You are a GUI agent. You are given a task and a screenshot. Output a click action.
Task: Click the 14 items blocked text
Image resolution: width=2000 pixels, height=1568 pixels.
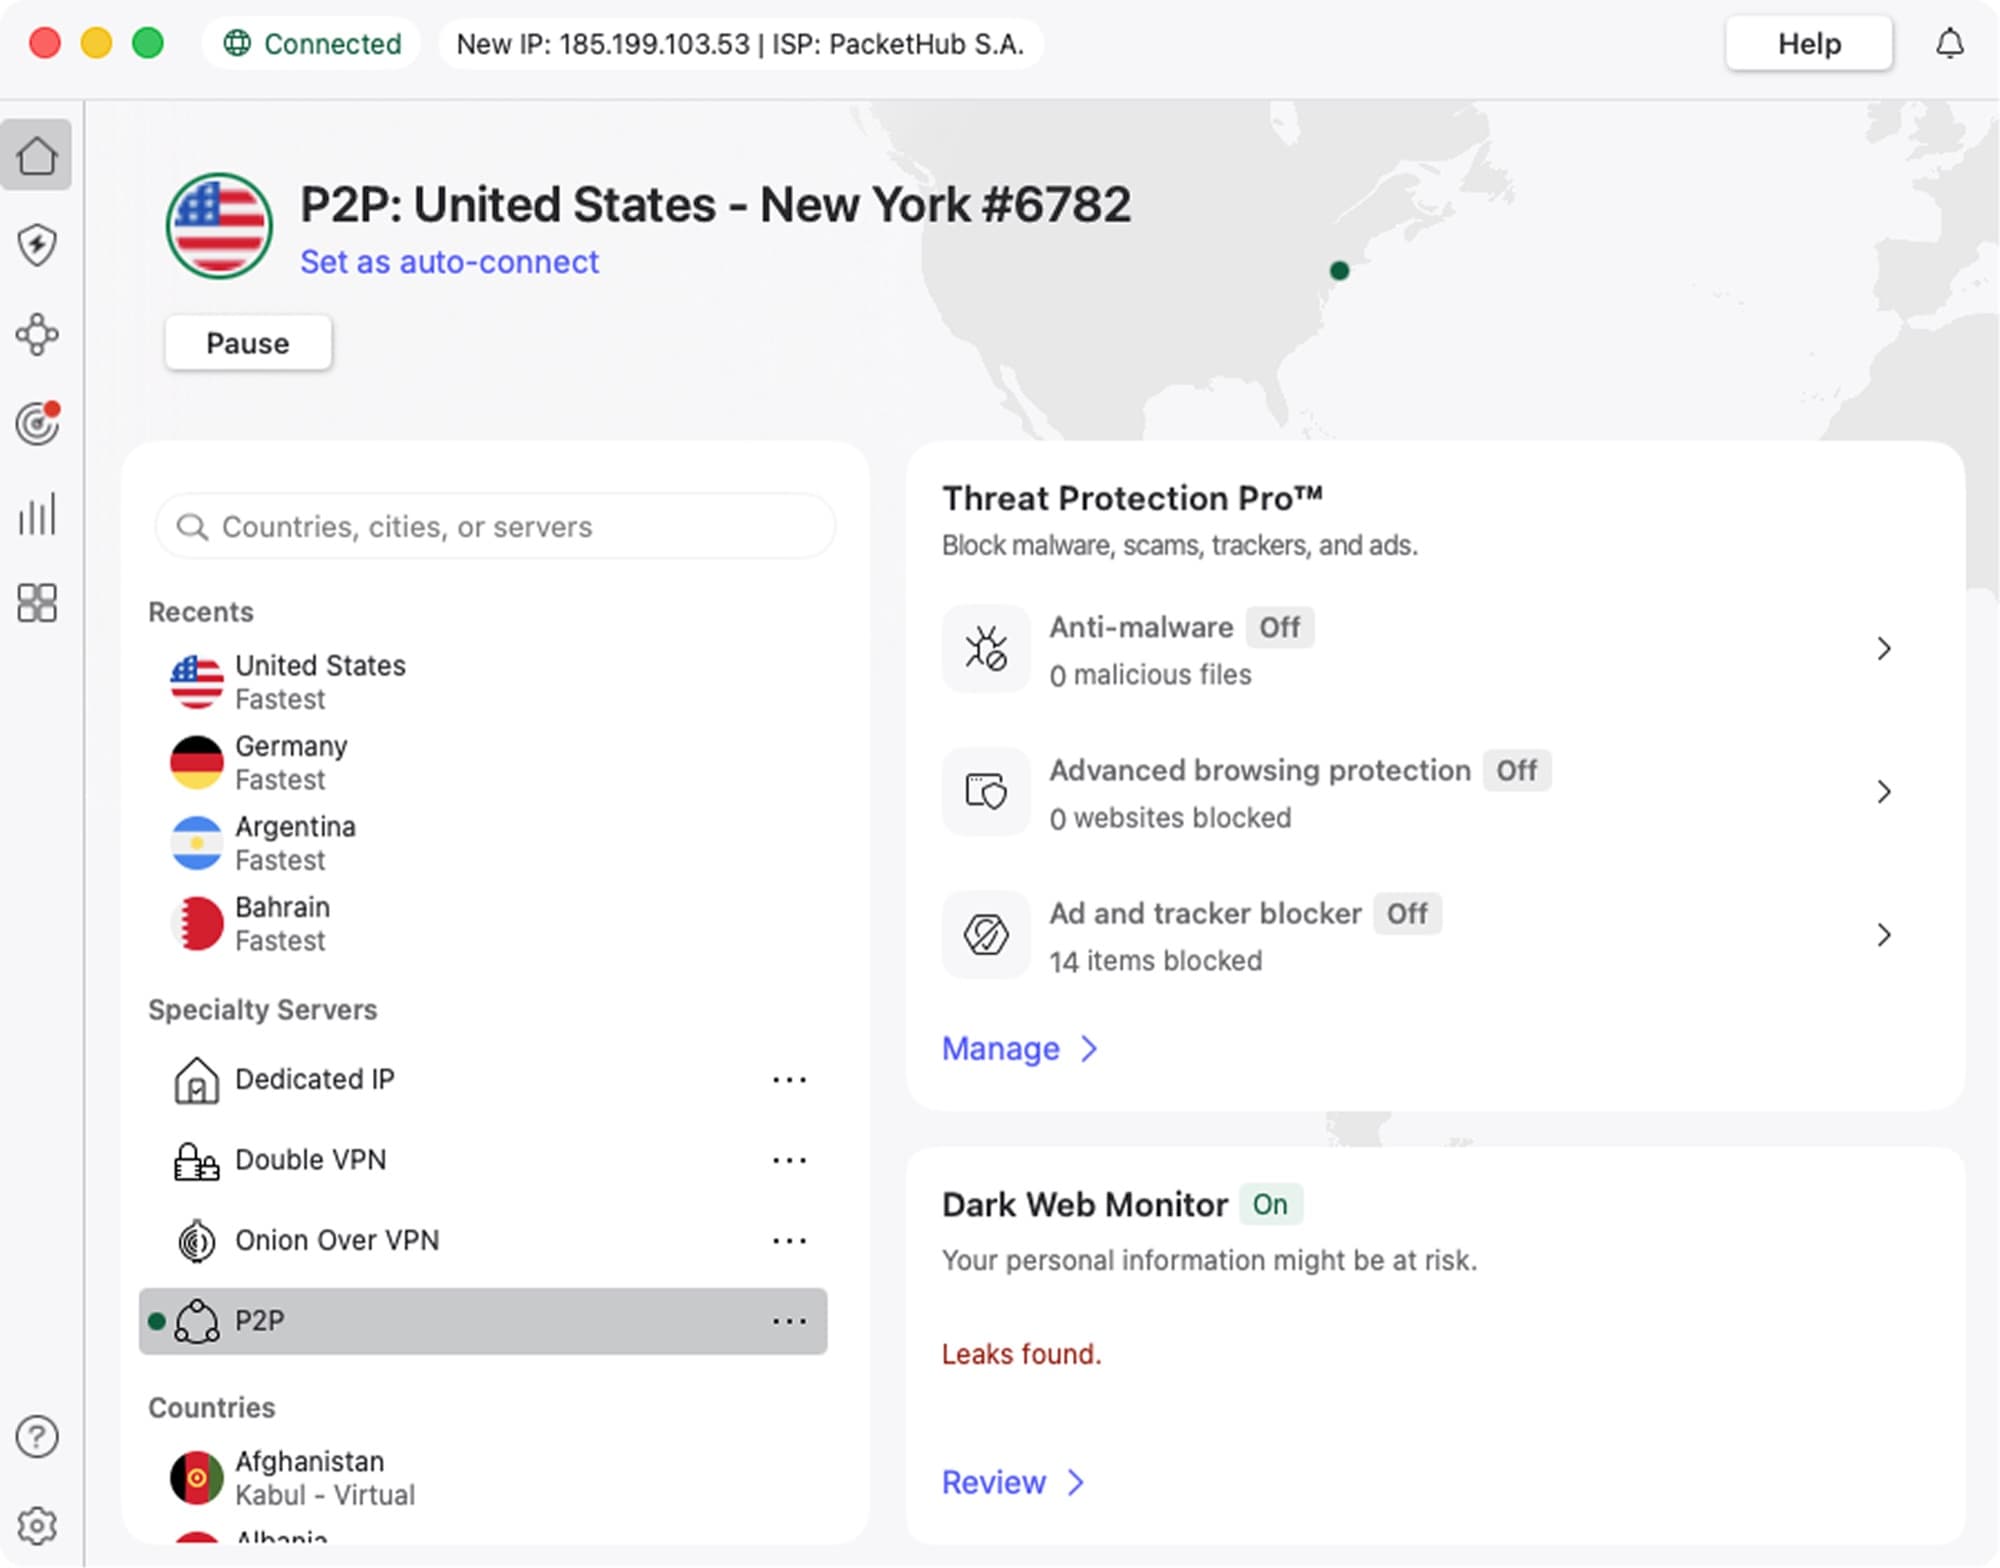pyautogui.click(x=1155, y=961)
